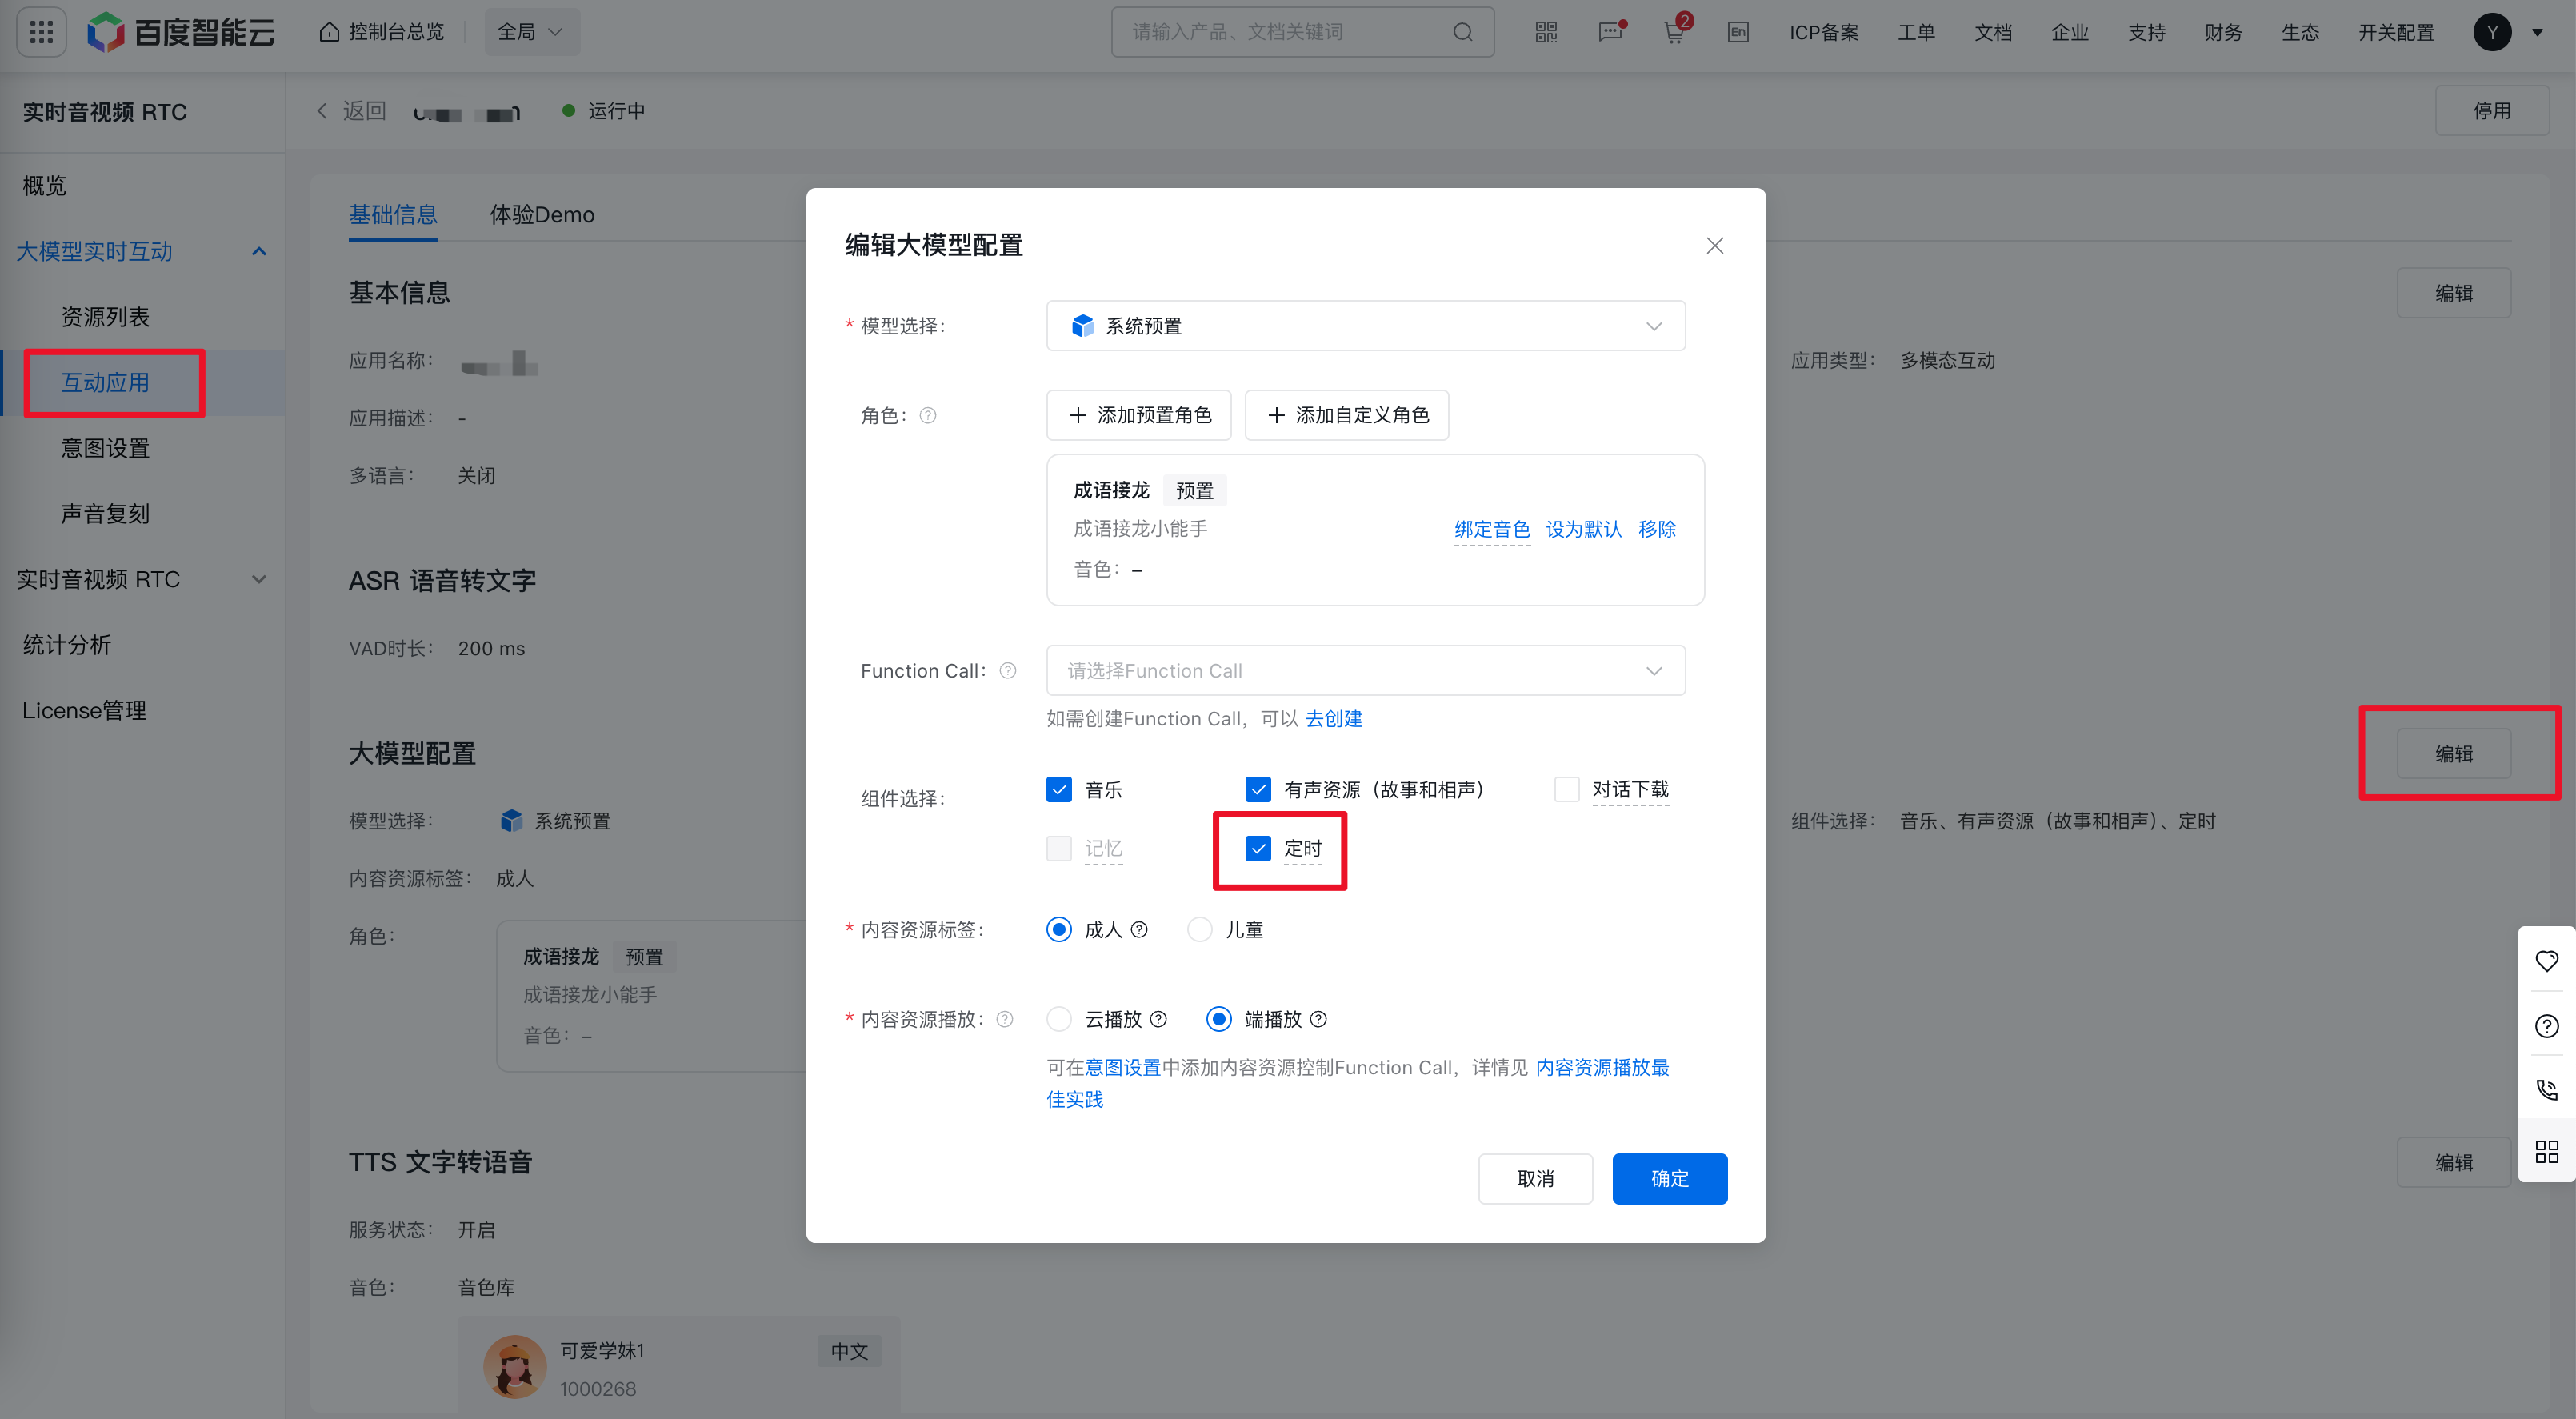Click the 确定 confirm button
This screenshot has width=2576, height=1419.
click(1669, 1179)
